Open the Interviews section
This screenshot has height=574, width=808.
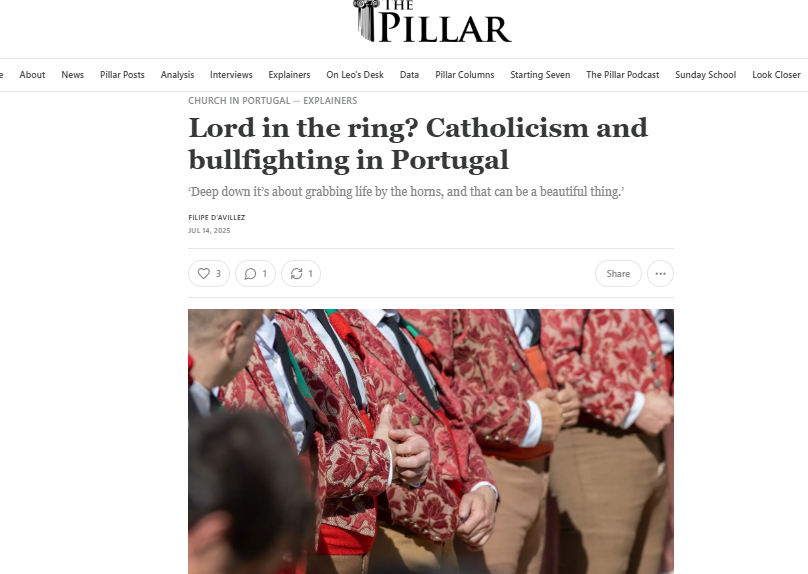231,75
